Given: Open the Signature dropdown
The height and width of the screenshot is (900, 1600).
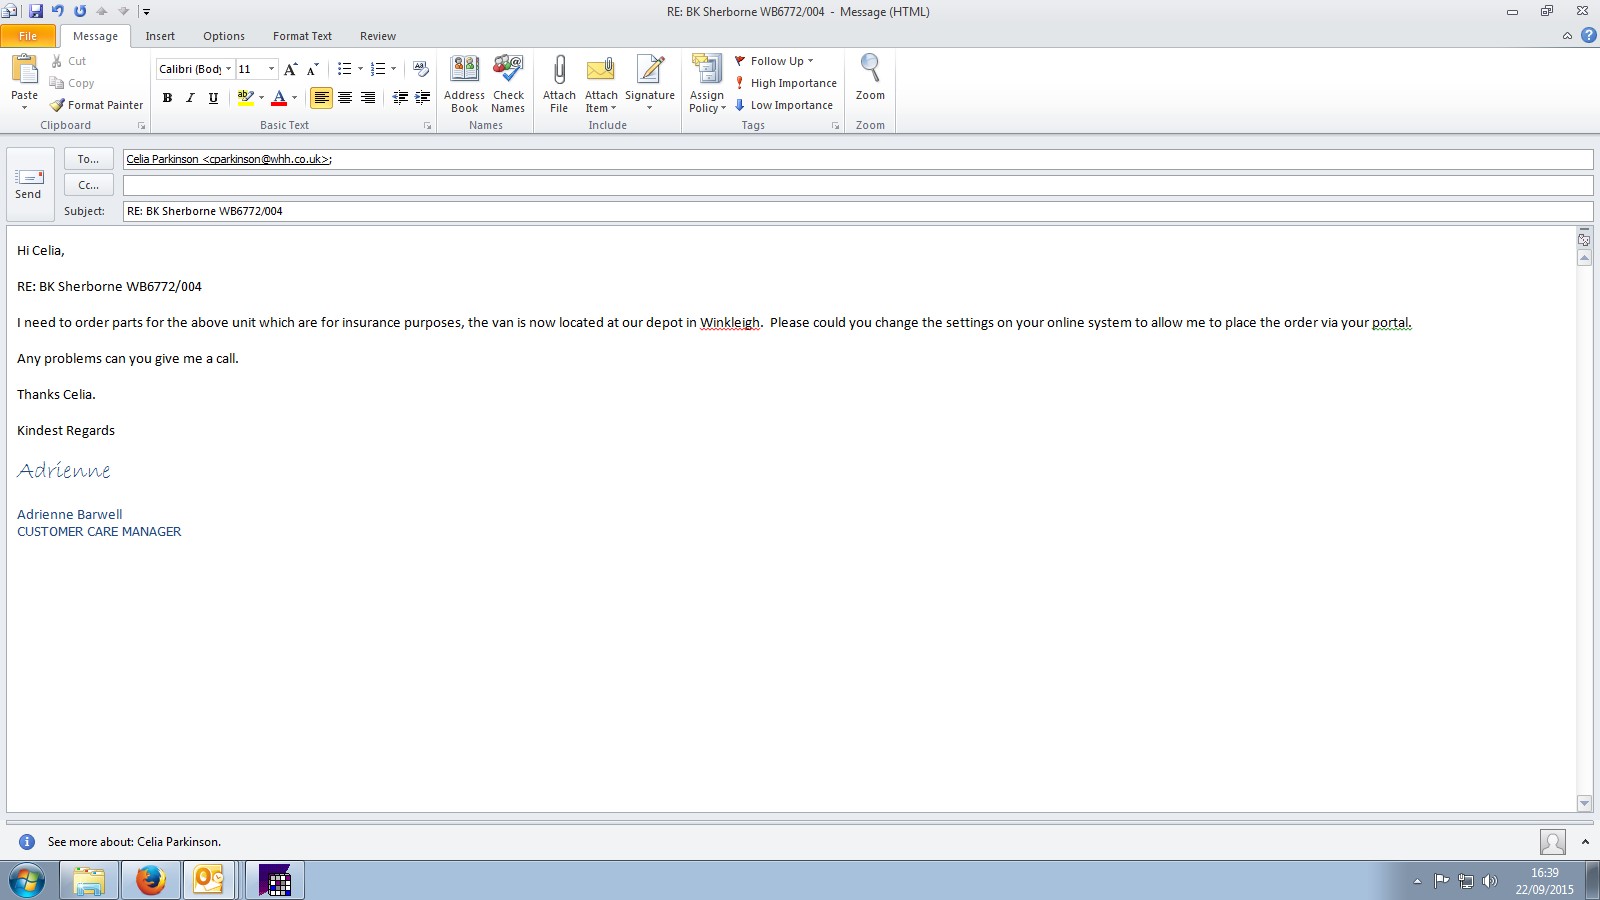Looking at the screenshot, I should click(650, 84).
